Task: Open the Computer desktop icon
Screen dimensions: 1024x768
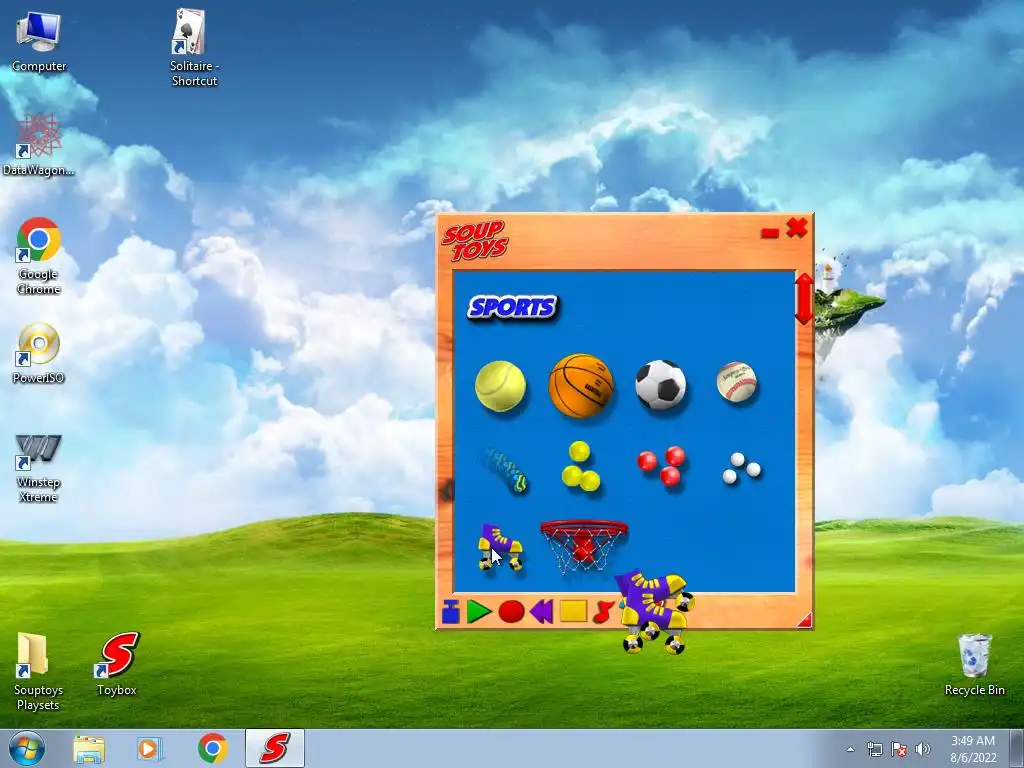Action: (39, 42)
